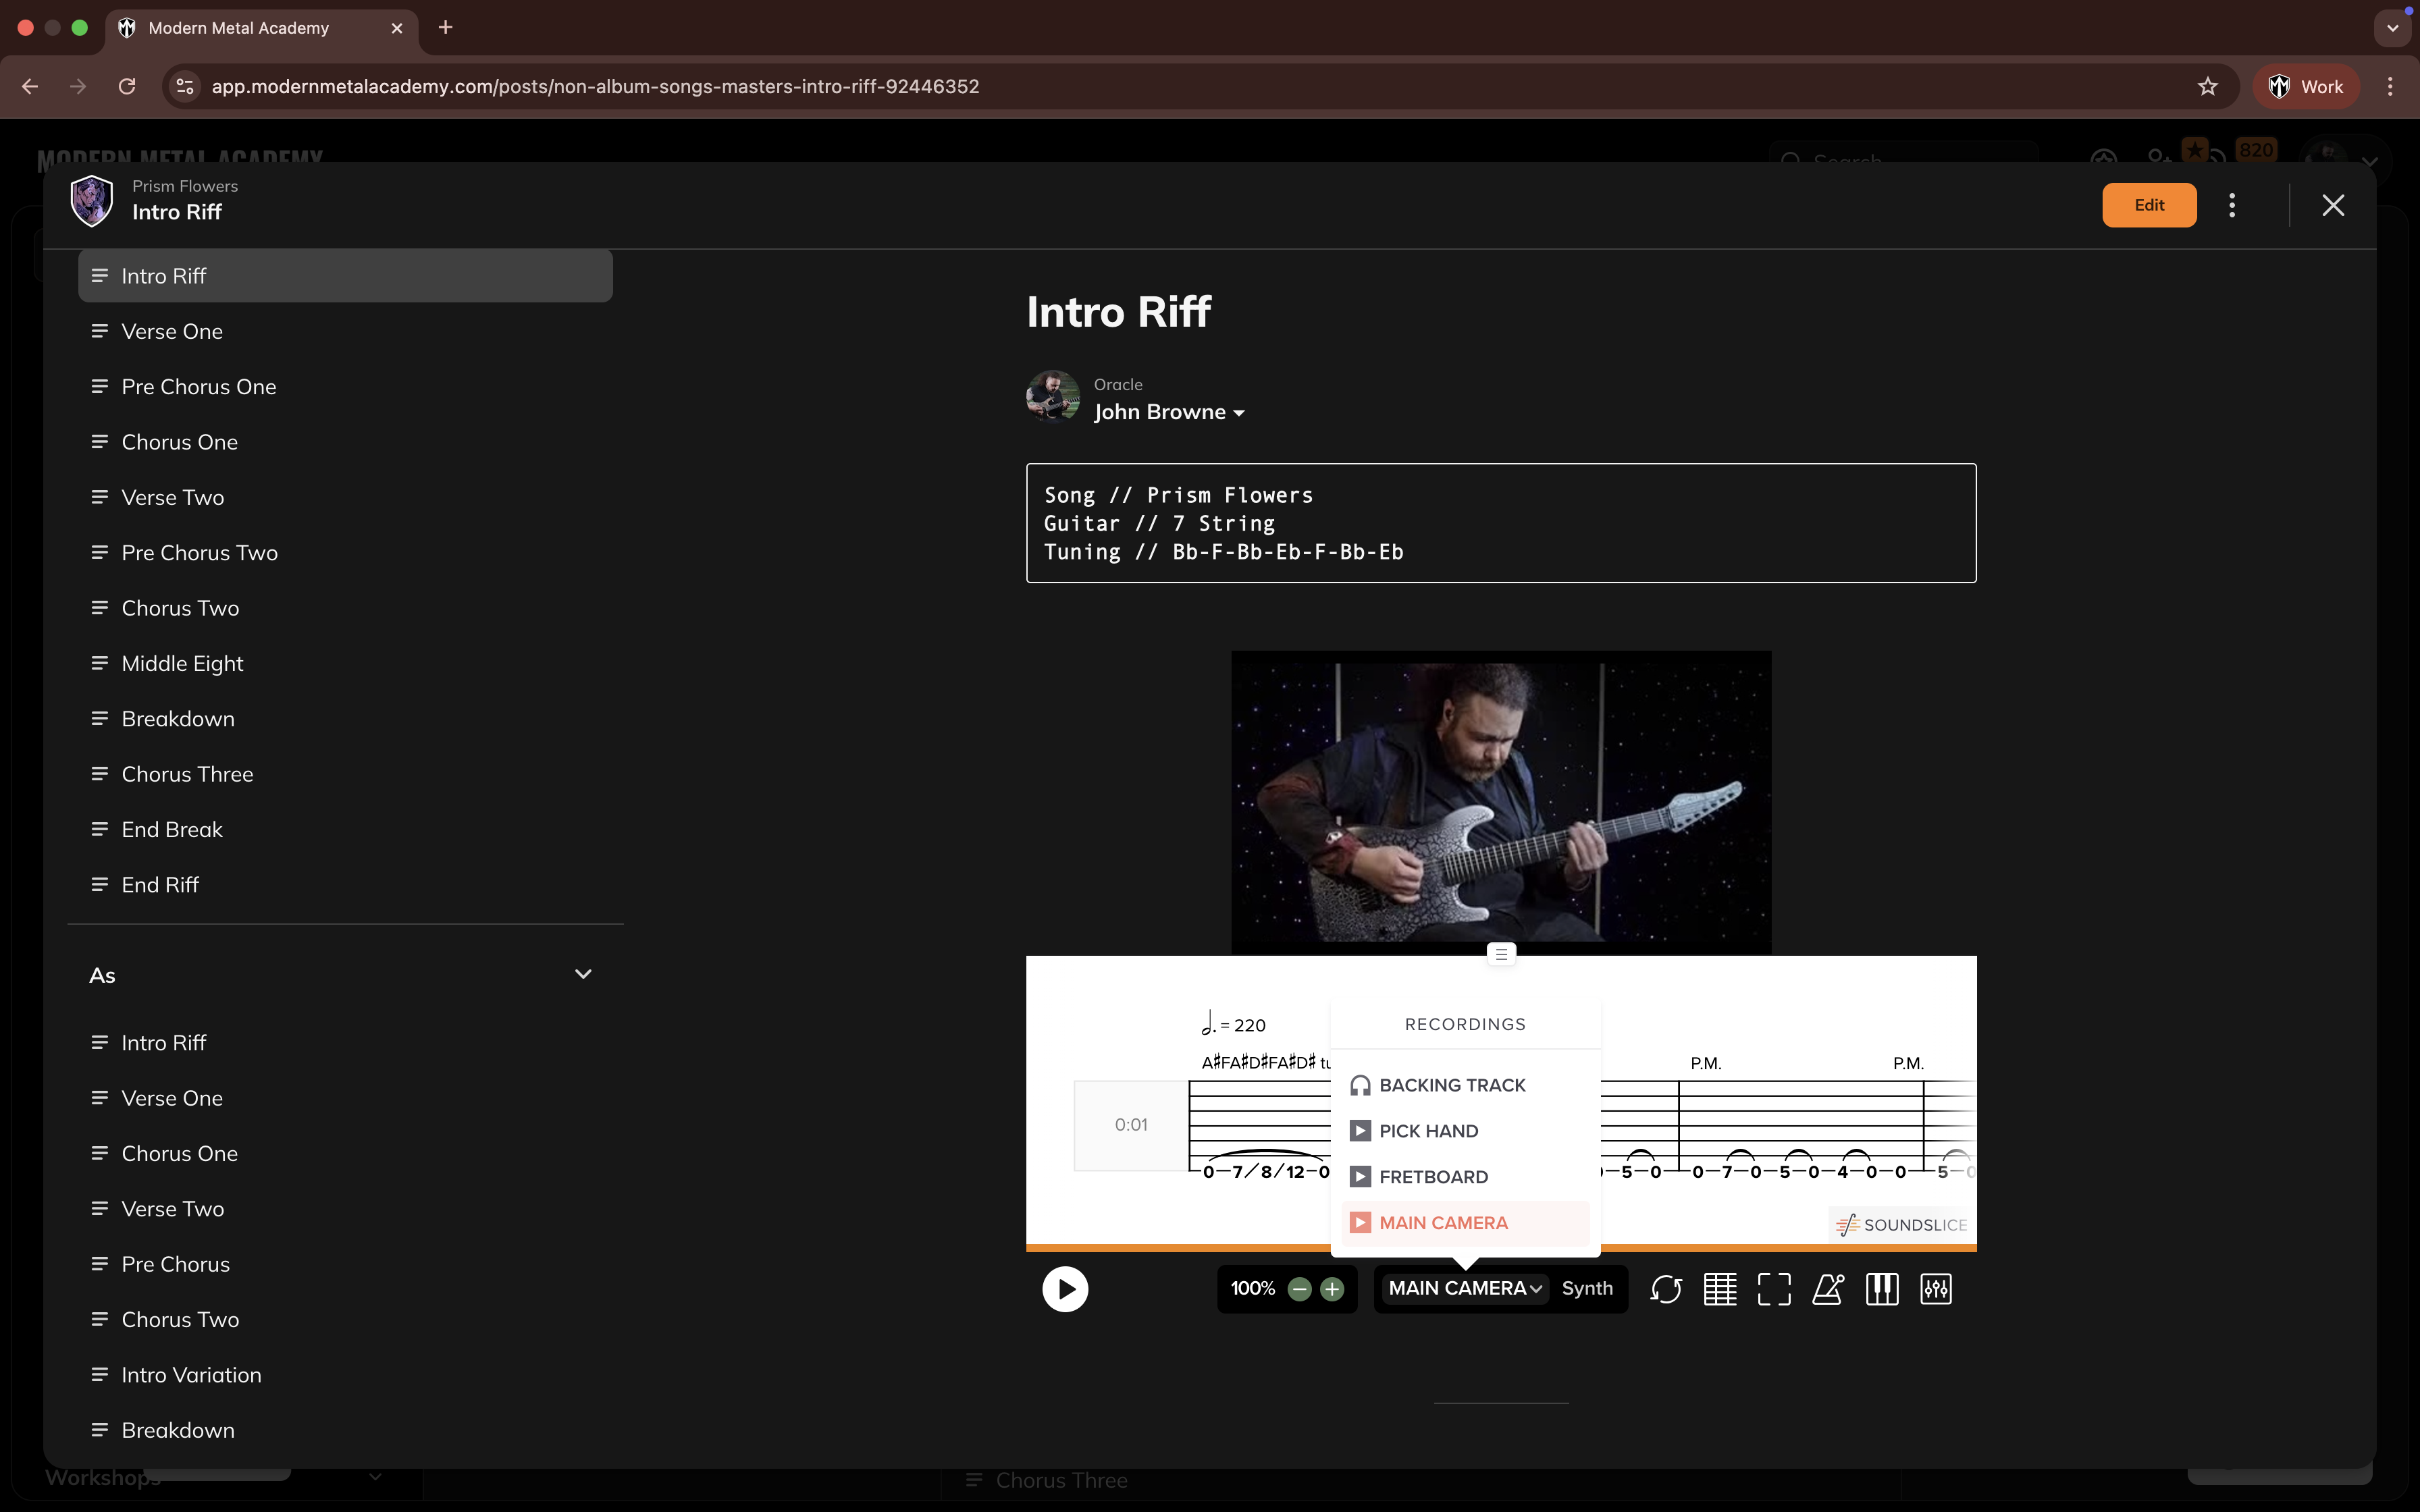Image resolution: width=2420 pixels, height=1512 pixels.
Task: Open the fretboard grid view icon
Action: 1720,1289
